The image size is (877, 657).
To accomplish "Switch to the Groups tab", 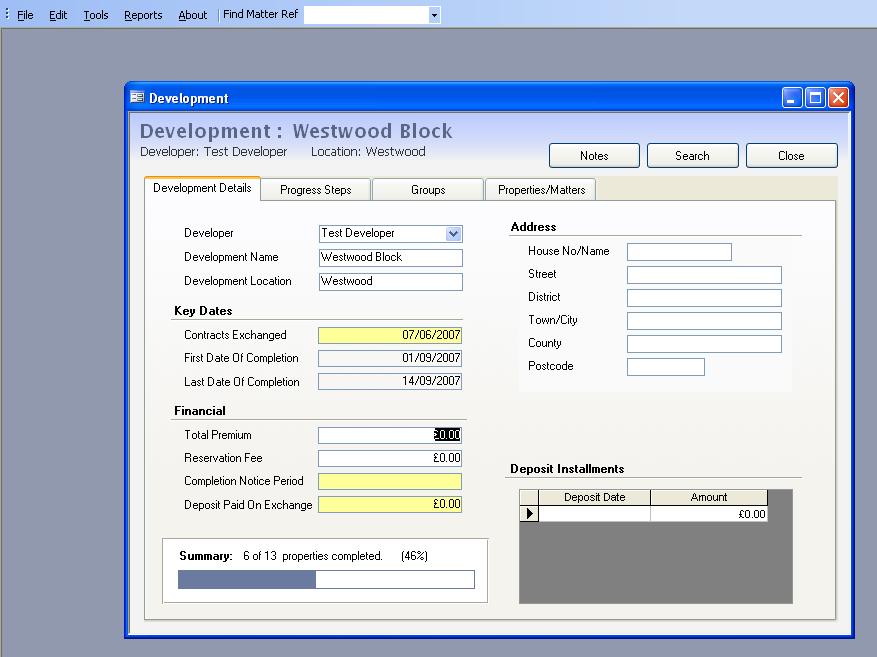I will point(427,189).
